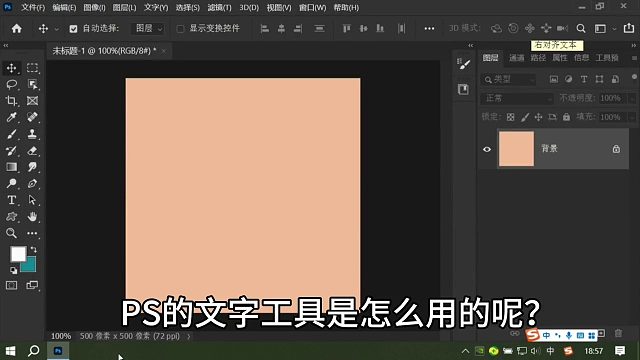
Task: Select the Horizontal Type tool
Action: tap(11, 200)
